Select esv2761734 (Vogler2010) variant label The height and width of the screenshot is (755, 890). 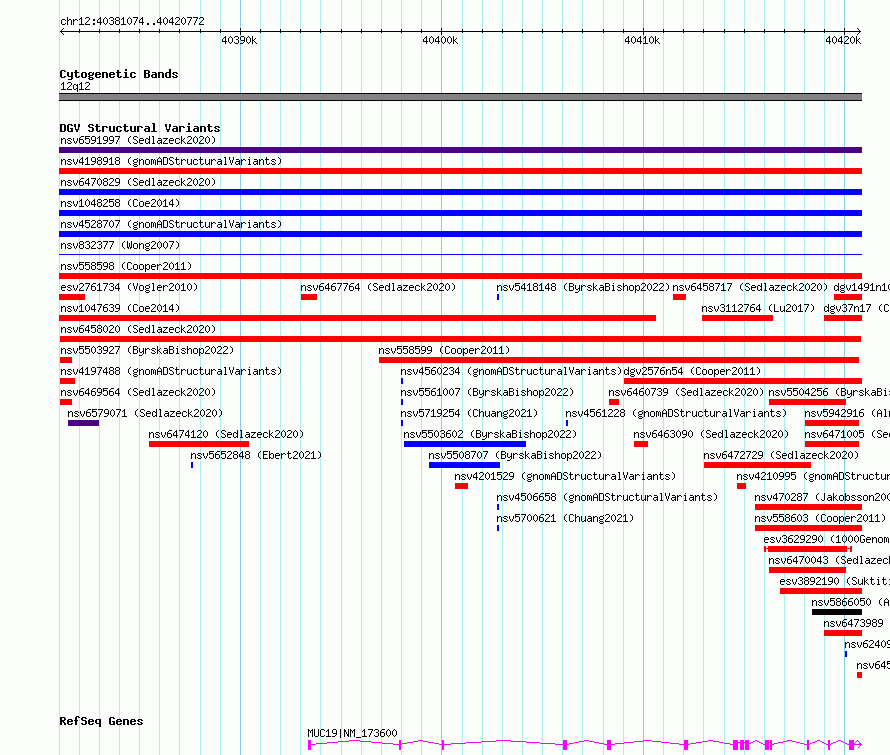point(129,287)
